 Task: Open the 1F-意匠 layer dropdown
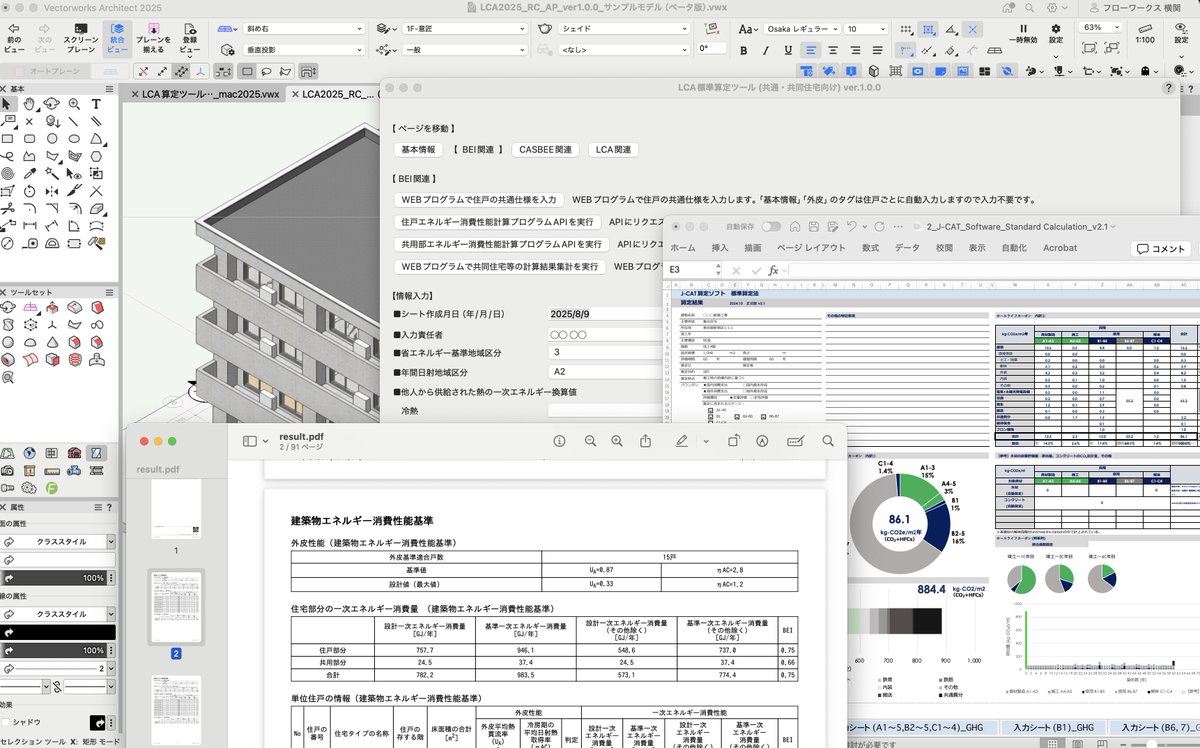click(x=466, y=29)
